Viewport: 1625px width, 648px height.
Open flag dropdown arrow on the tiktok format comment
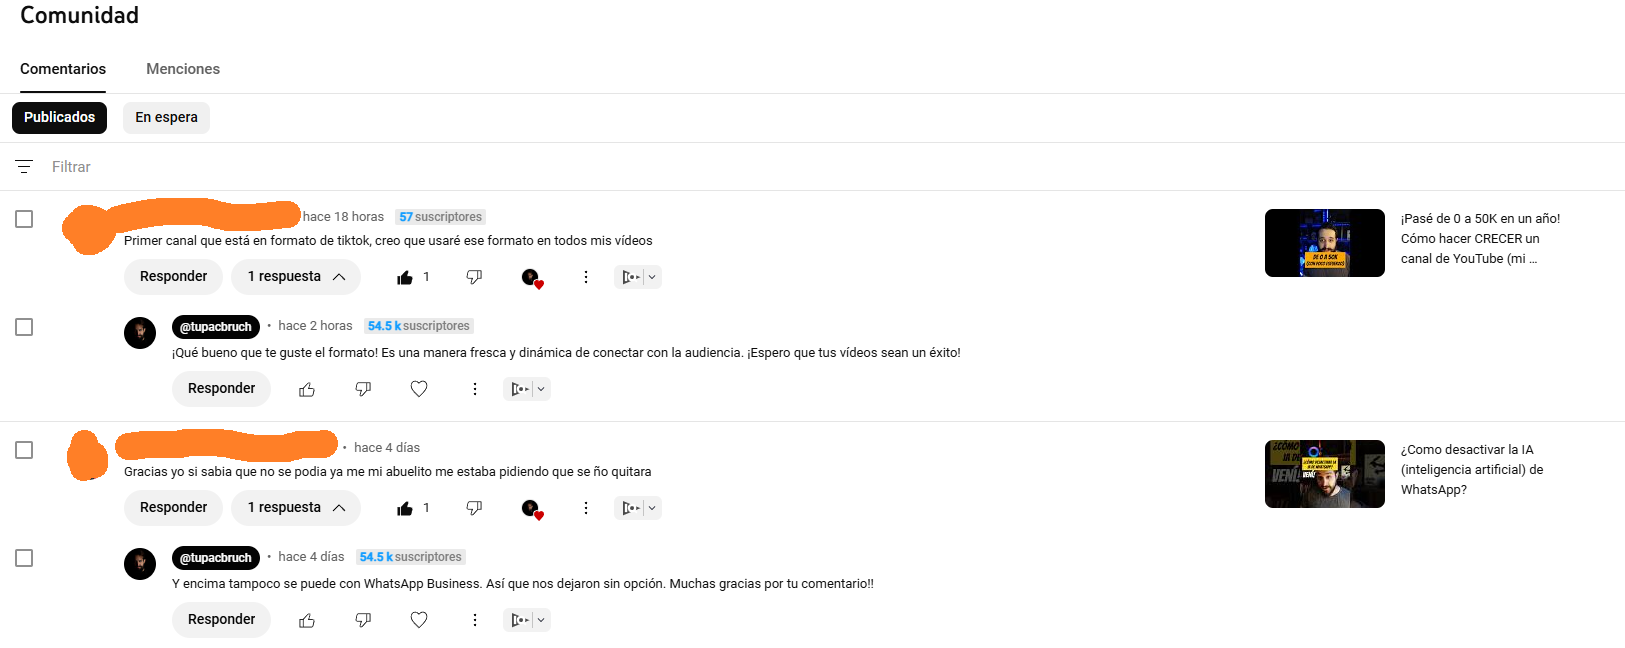(x=652, y=277)
